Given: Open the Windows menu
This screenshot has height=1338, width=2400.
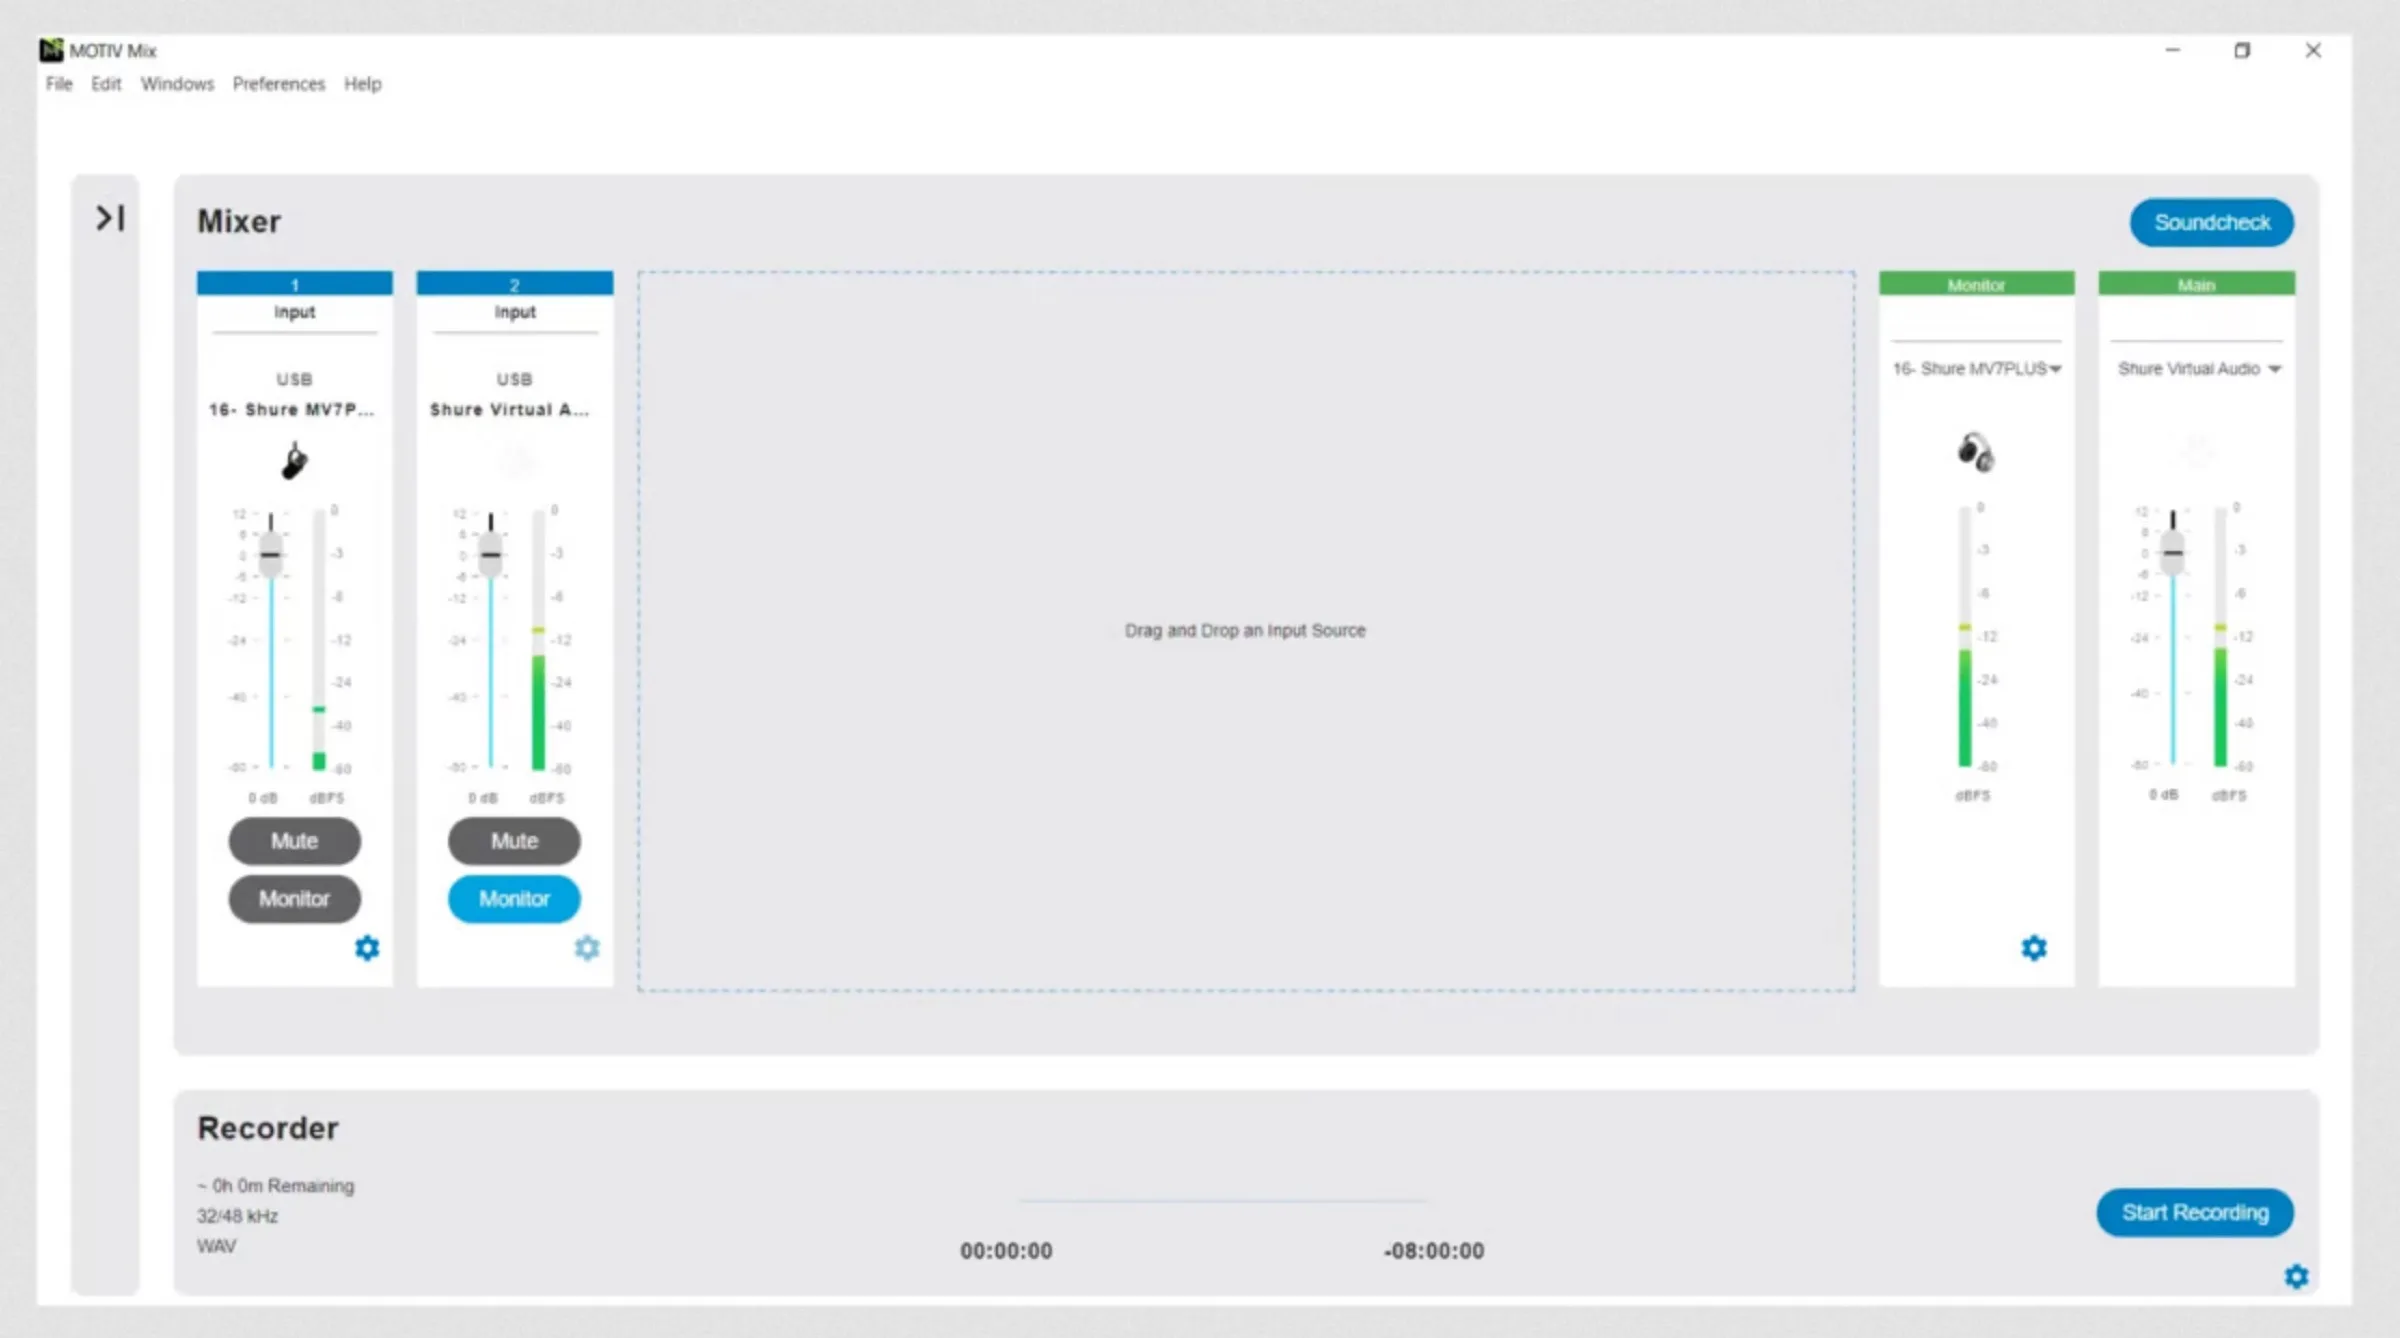Looking at the screenshot, I should click(x=177, y=84).
